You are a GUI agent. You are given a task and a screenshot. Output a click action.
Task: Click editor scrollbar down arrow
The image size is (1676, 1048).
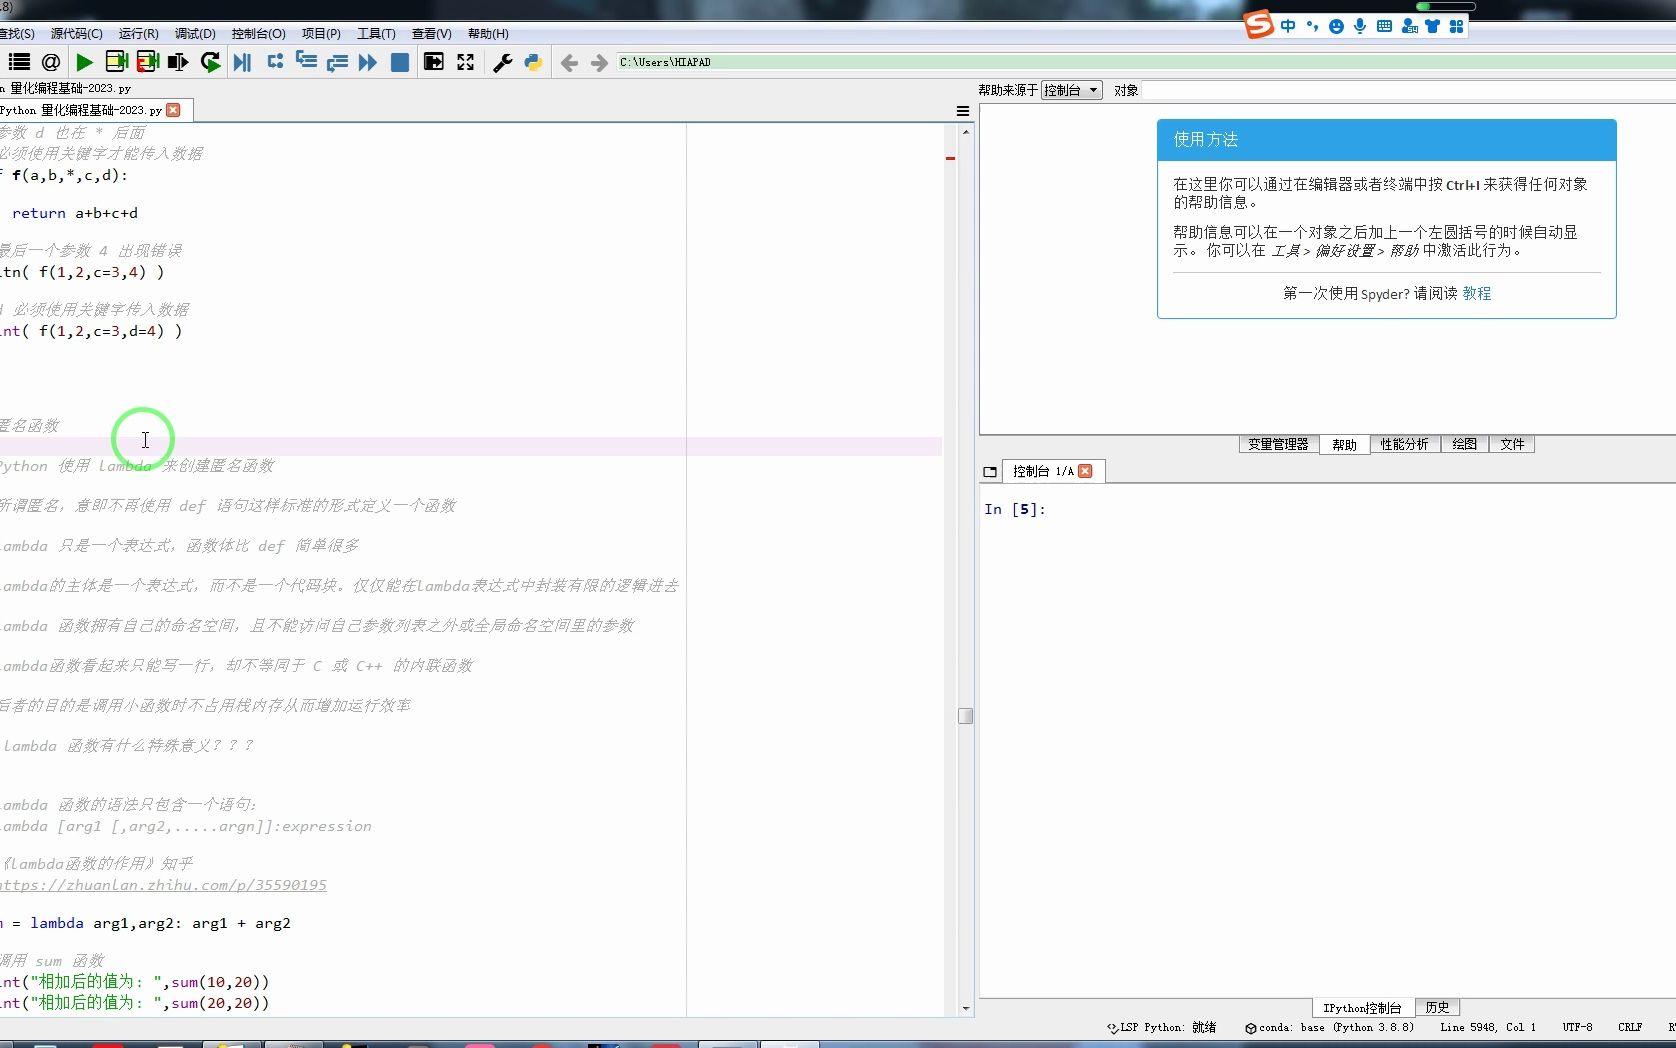click(966, 1008)
